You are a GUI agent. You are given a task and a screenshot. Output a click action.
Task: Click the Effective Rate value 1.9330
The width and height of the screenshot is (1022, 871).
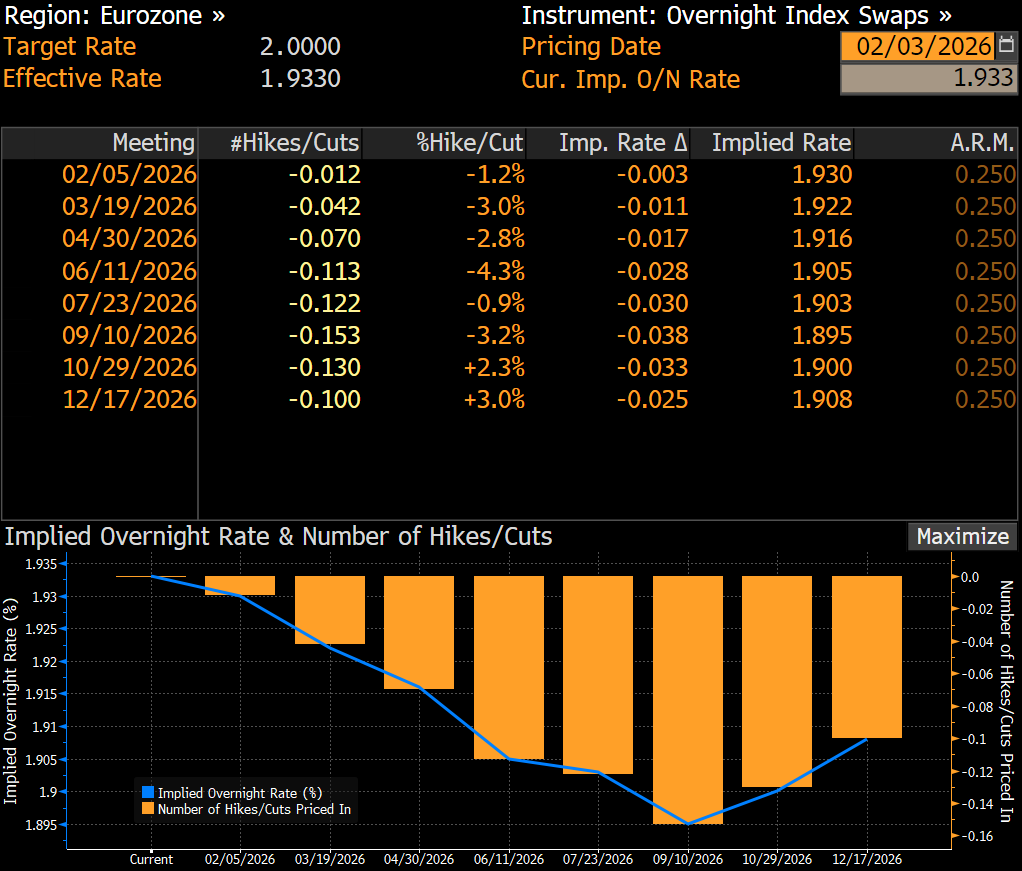(x=300, y=78)
